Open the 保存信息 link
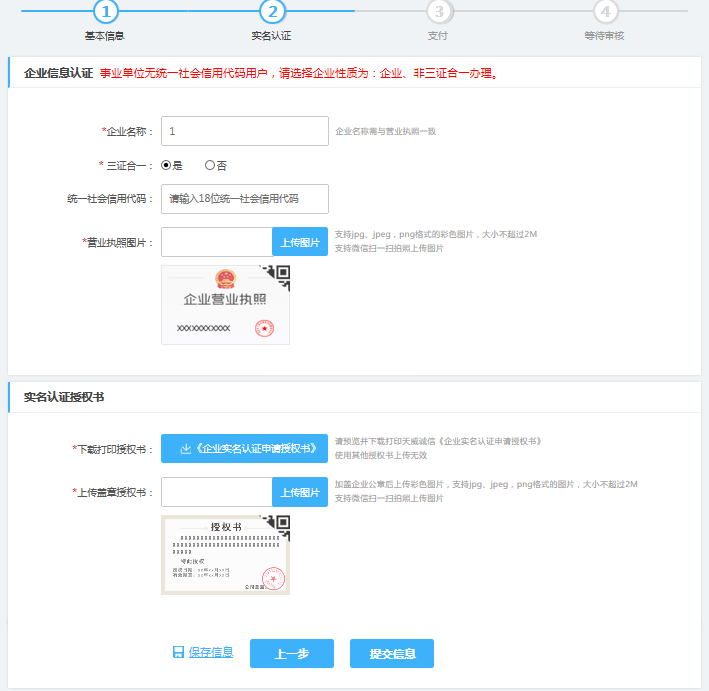 click(x=211, y=652)
